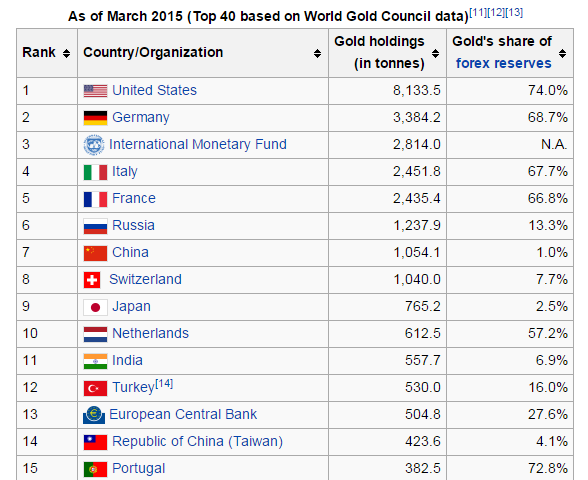The width and height of the screenshot is (588, 480).
Task: Open European Central Bank link
Action: tap(183, 414)
